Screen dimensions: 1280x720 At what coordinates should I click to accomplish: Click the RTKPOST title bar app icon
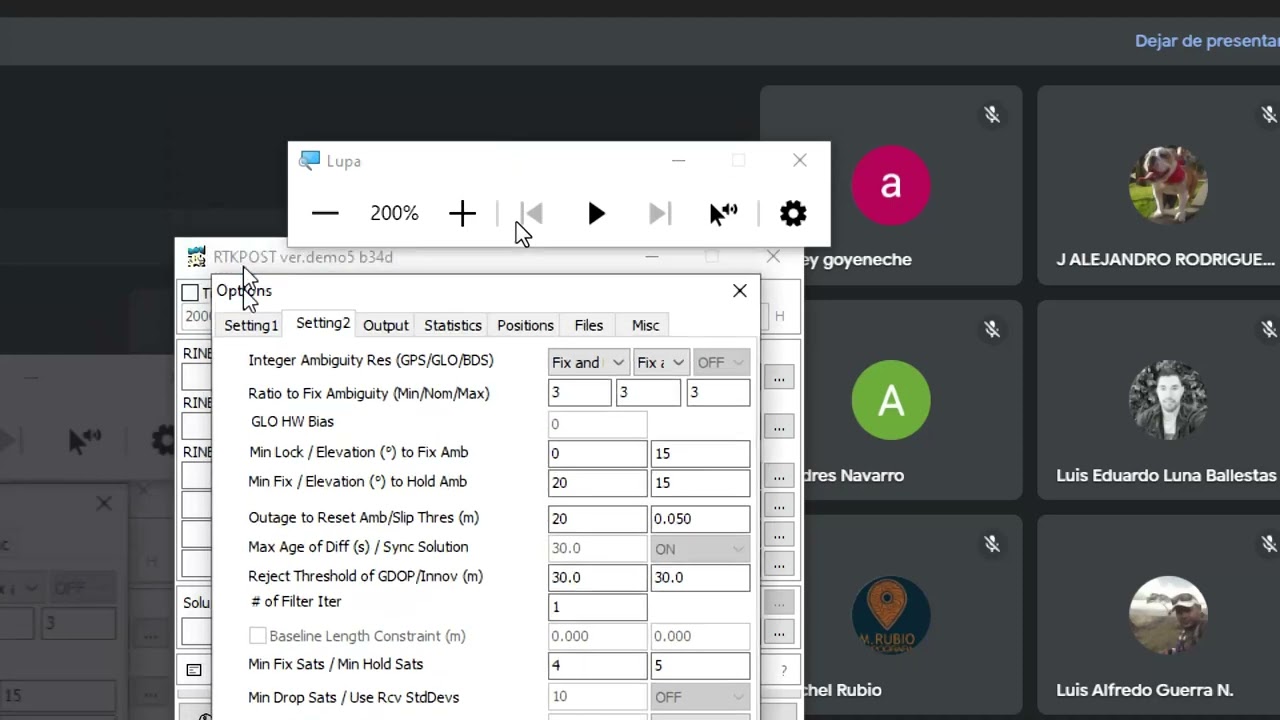tap(197, 257)
